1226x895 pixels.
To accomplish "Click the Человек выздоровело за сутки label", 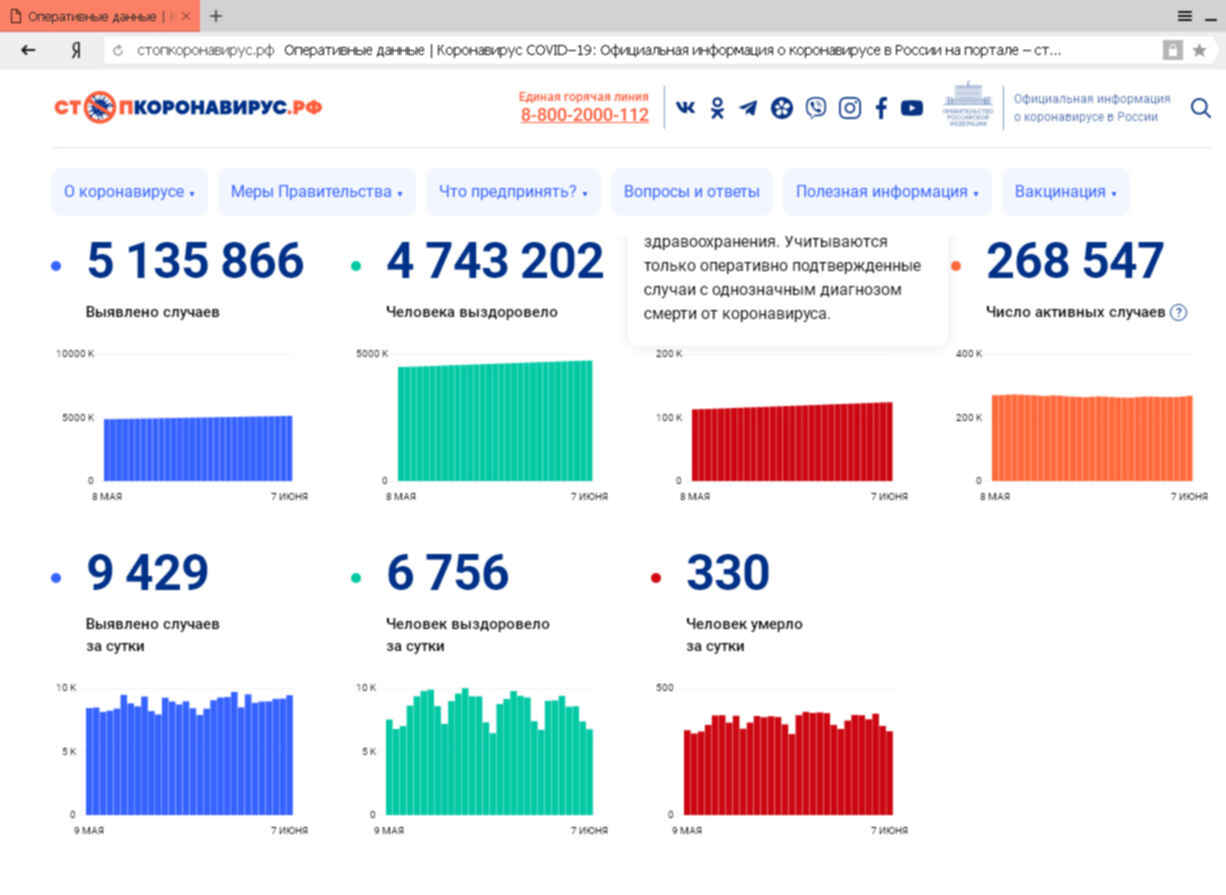I will tap(468, 635).
